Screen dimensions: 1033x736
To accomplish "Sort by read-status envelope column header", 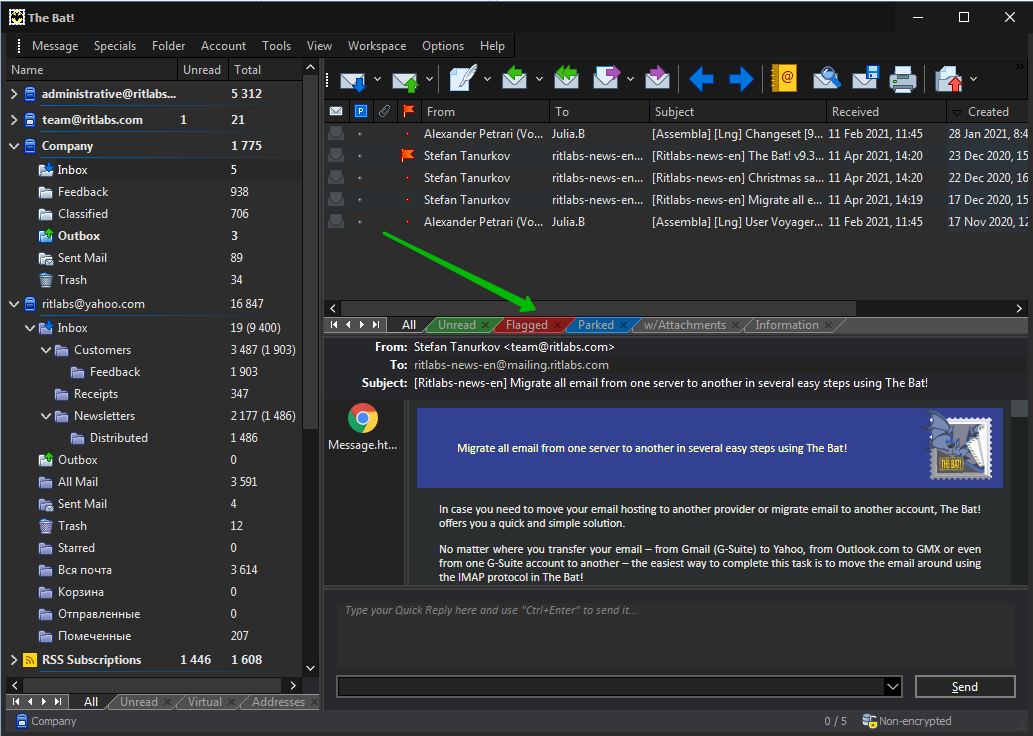I will [x=336, y=111].
